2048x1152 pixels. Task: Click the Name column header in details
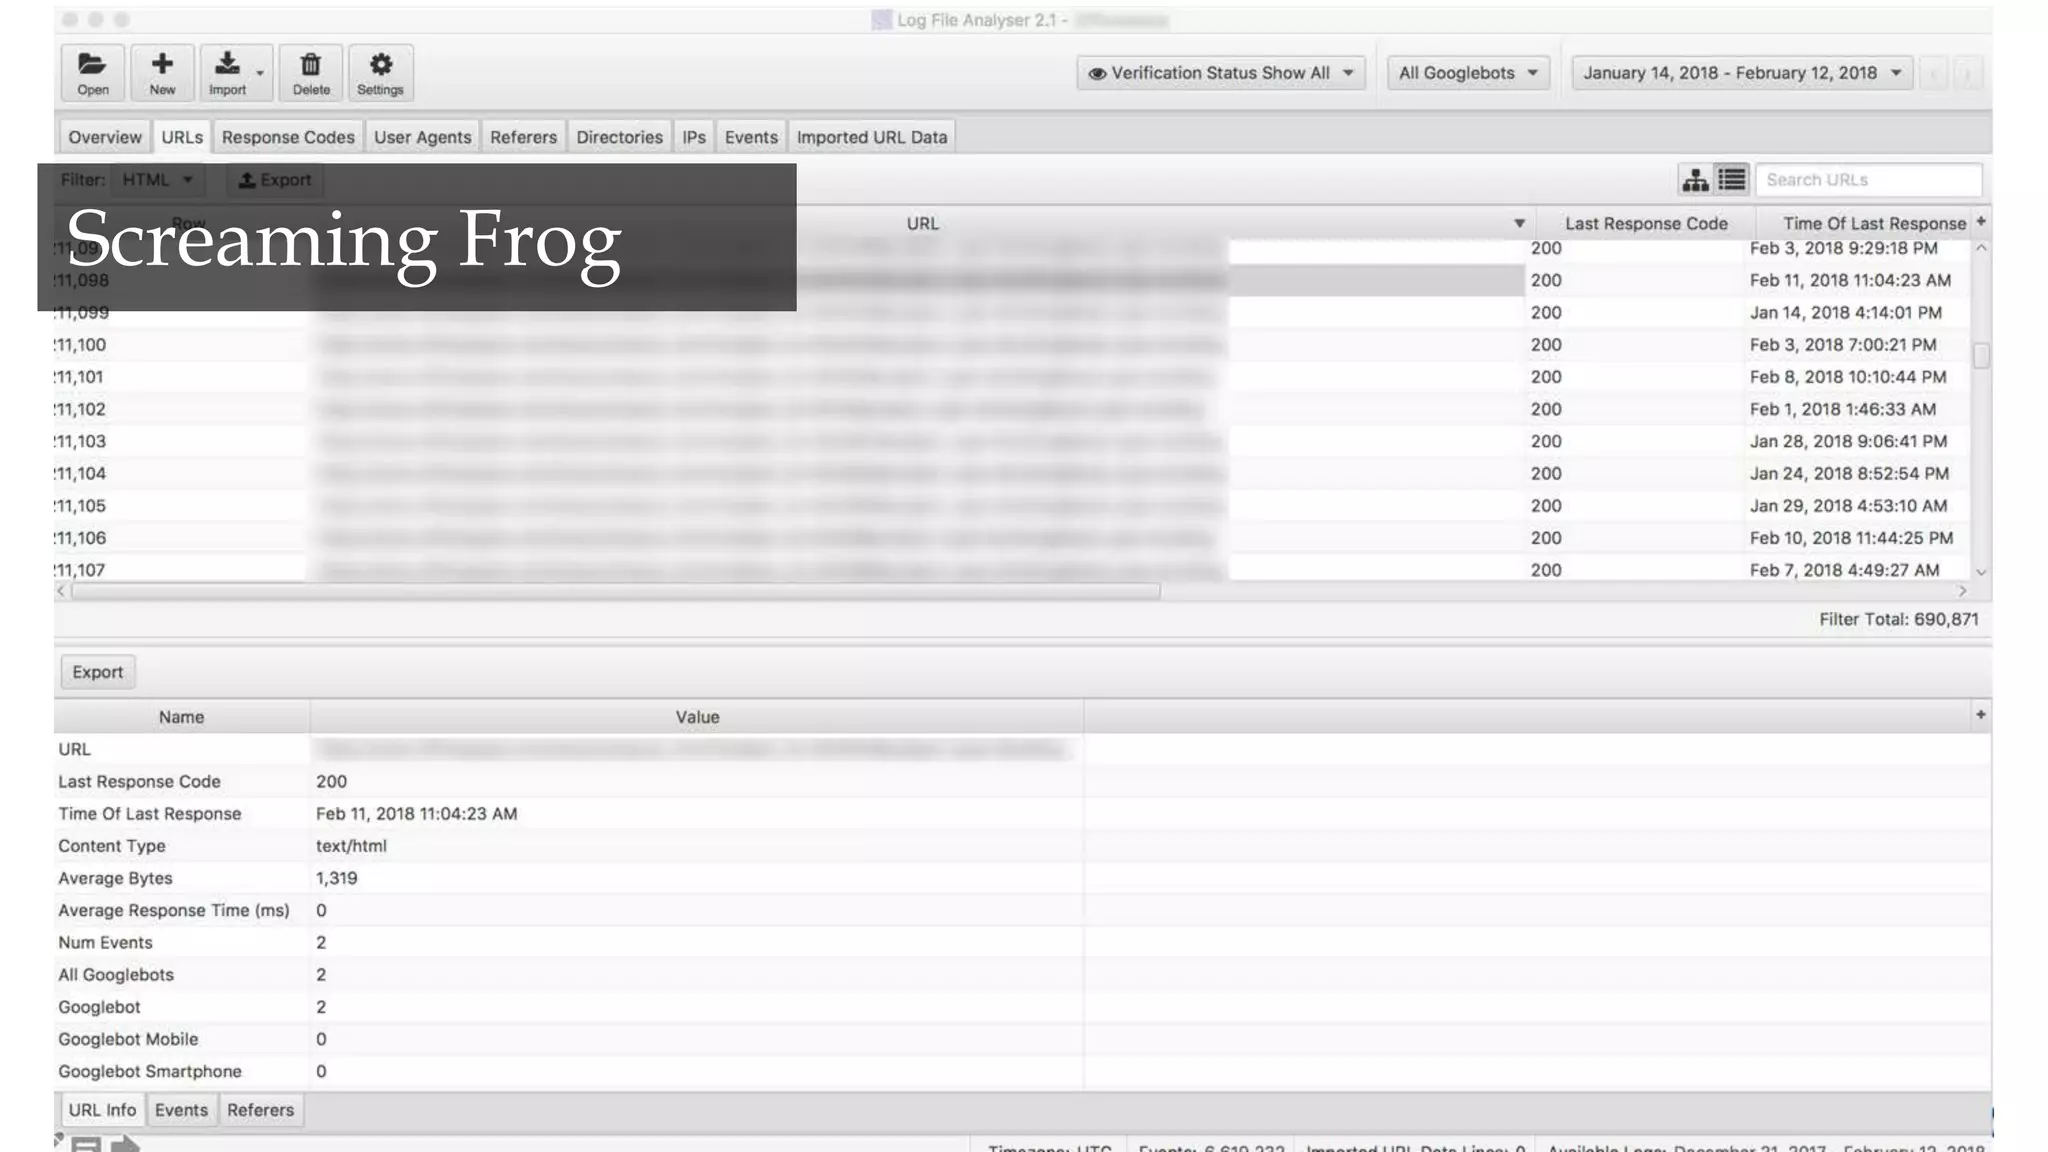click(x=181, y=717)
